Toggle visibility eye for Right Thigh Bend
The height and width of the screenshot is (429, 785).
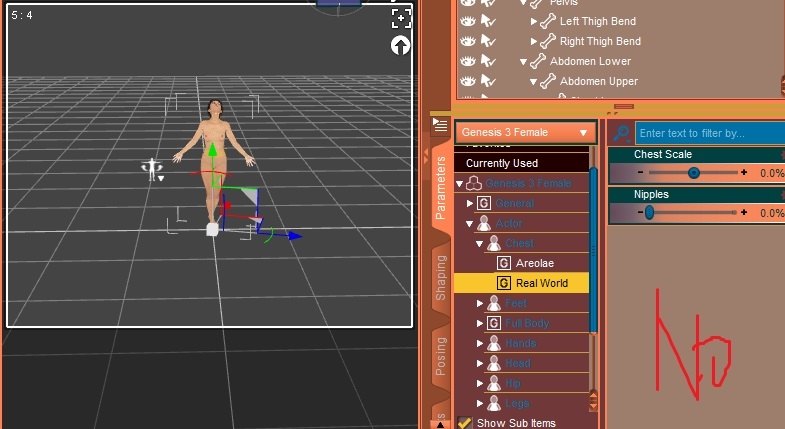[468, 41]
